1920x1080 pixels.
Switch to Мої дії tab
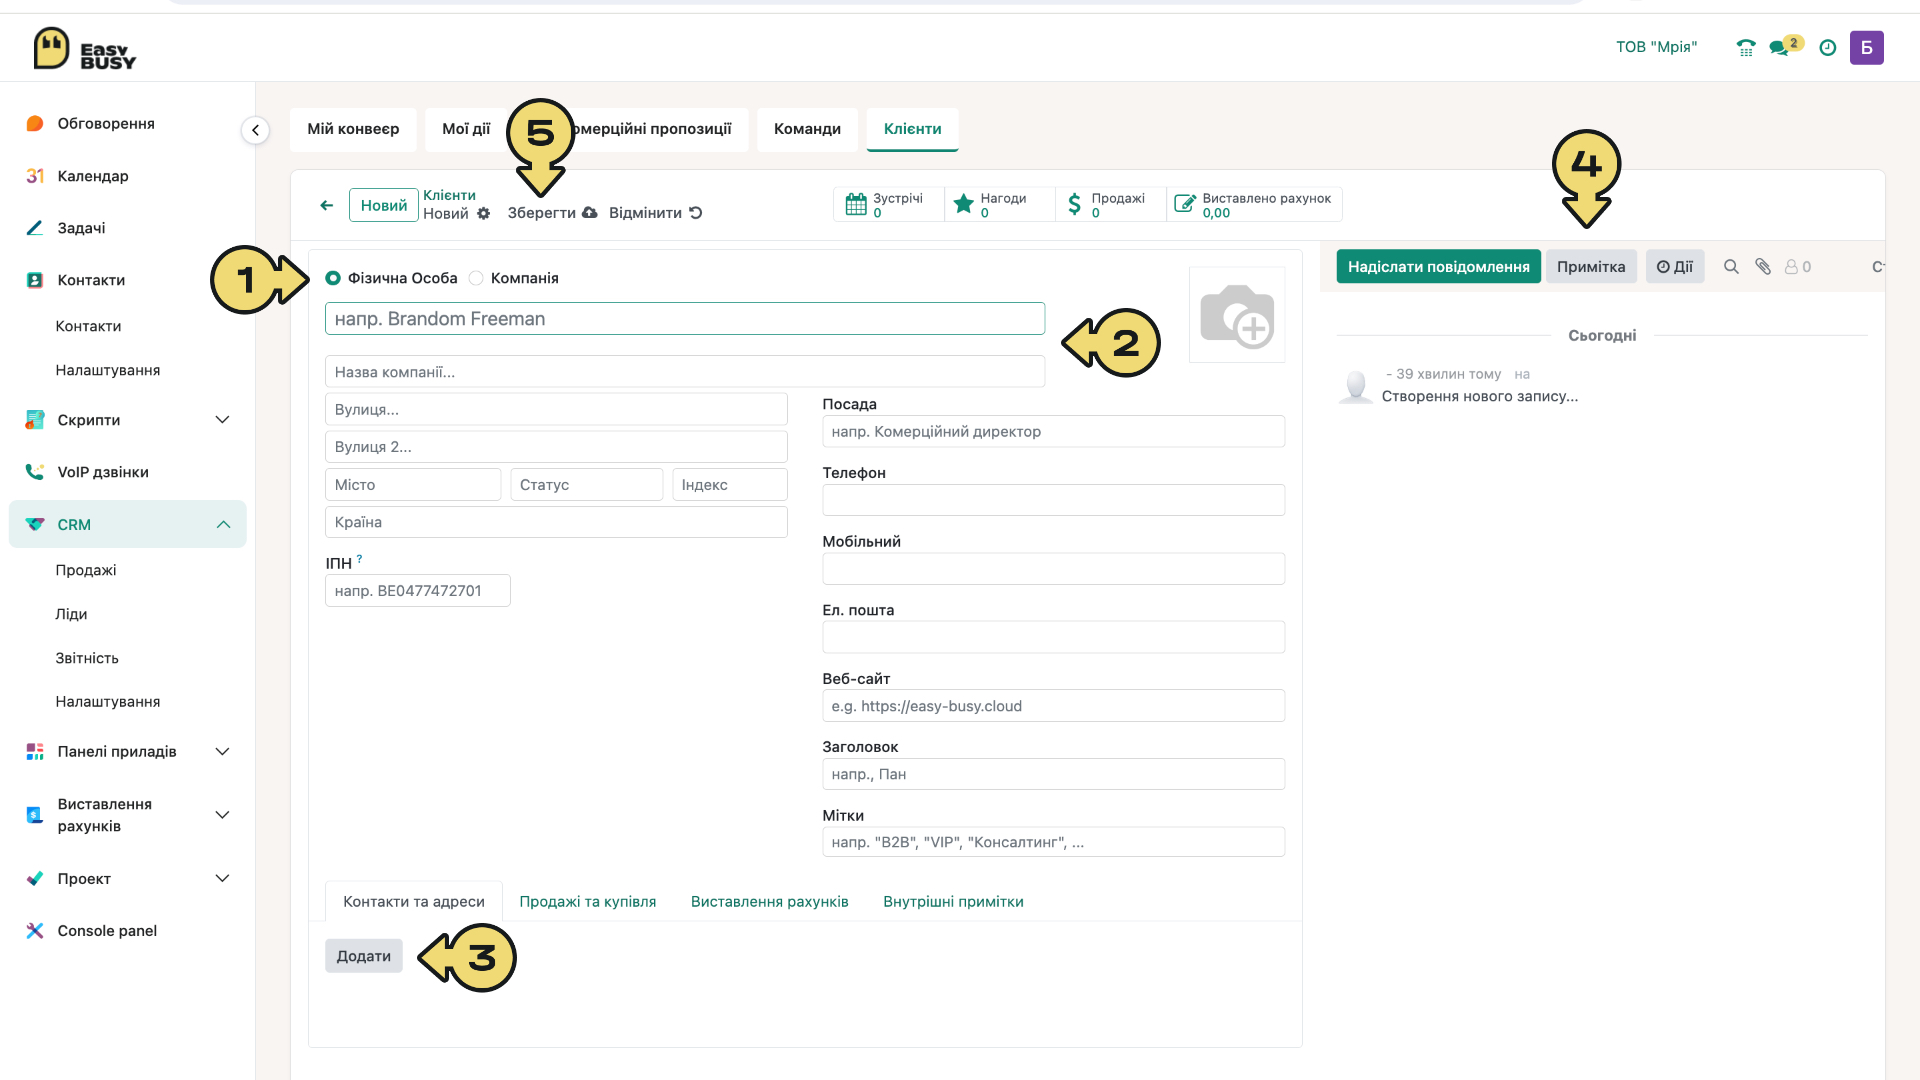466,129
